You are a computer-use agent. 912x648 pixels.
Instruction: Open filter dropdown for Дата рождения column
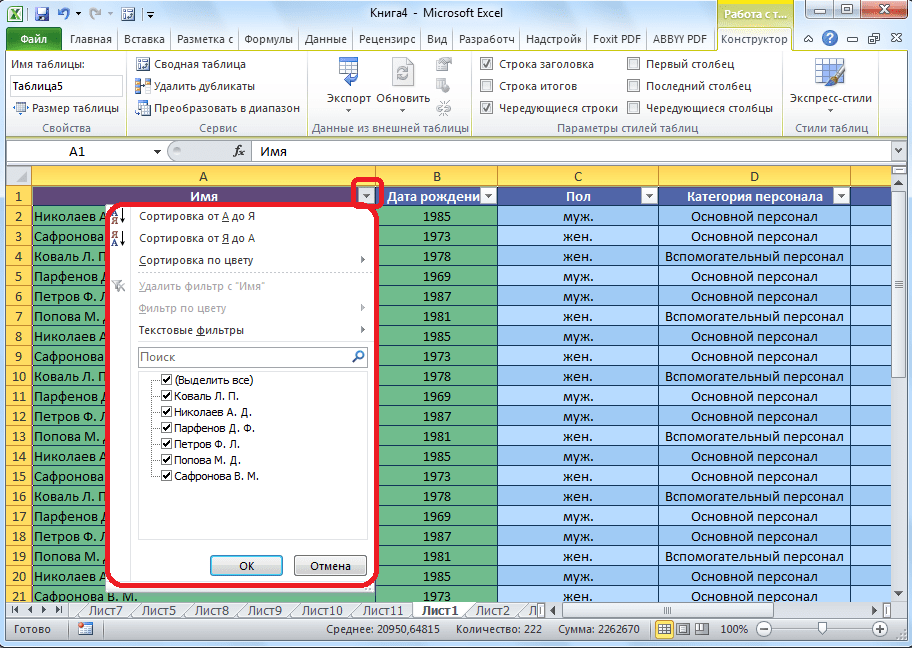[487, 197]
